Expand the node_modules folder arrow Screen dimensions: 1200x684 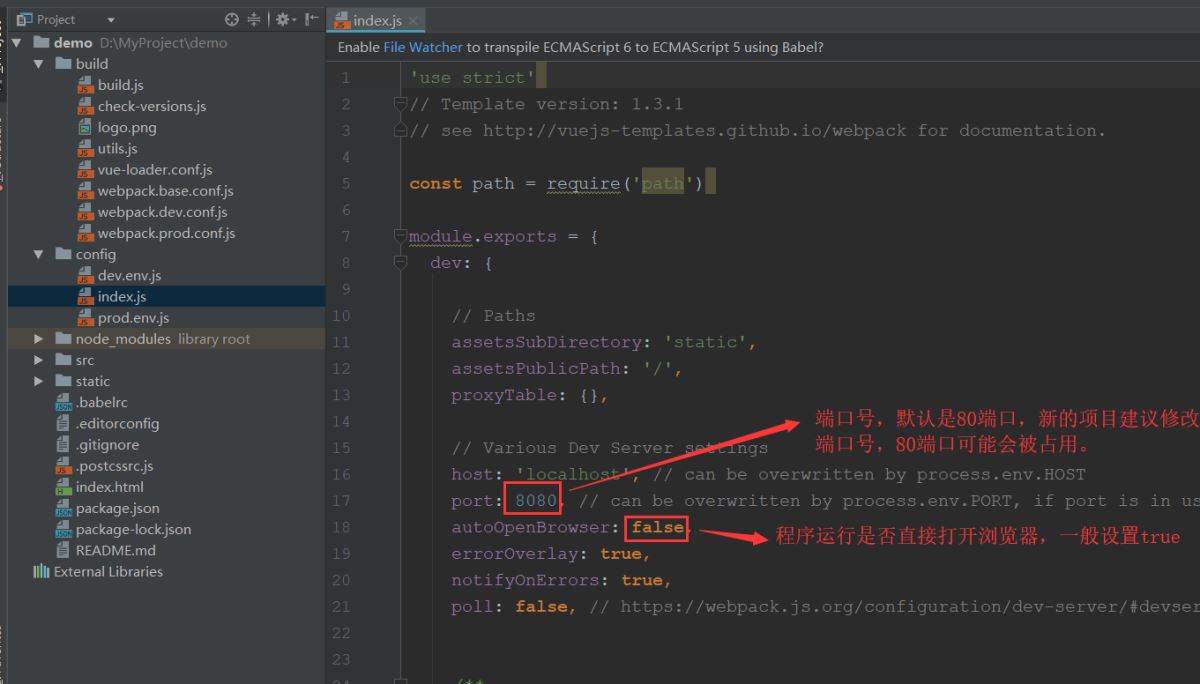[x=39, y=339]
